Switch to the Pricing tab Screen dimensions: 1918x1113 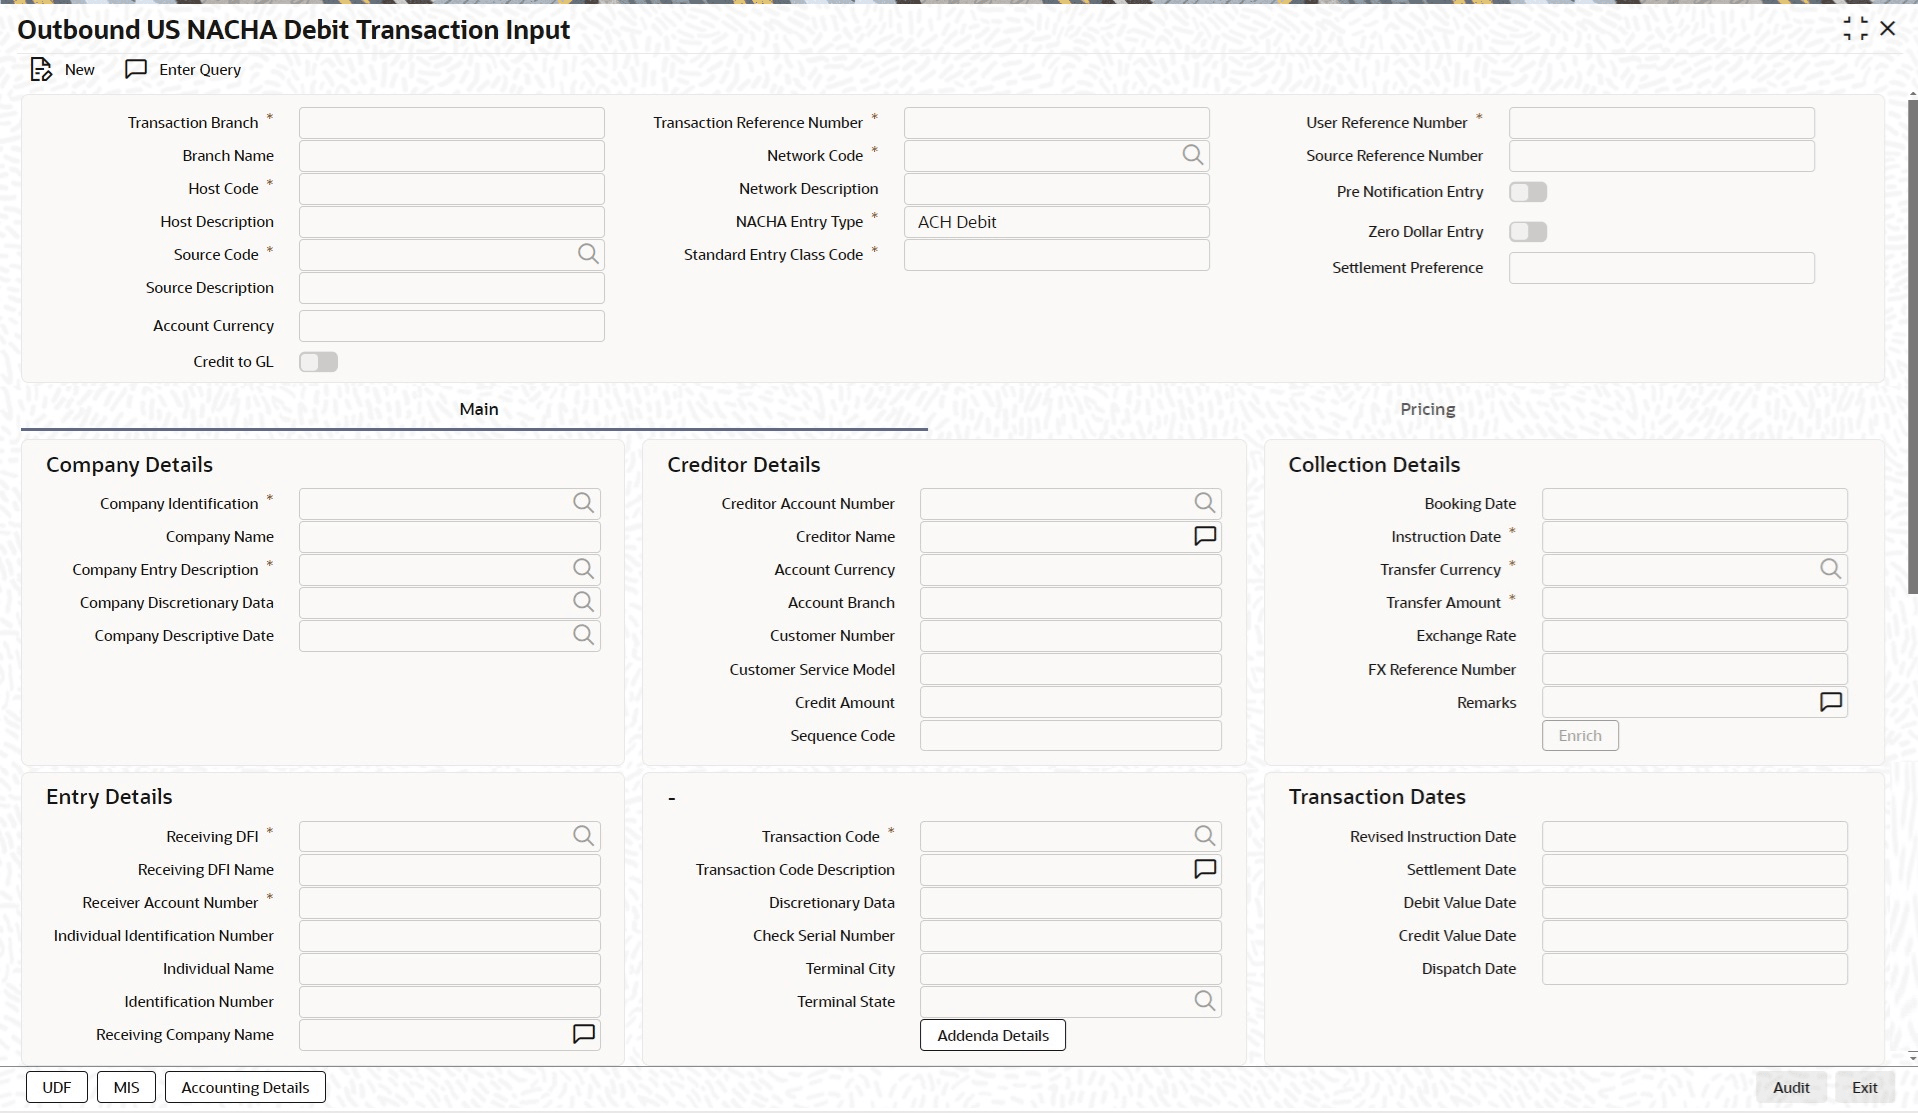coord(1427,409)
